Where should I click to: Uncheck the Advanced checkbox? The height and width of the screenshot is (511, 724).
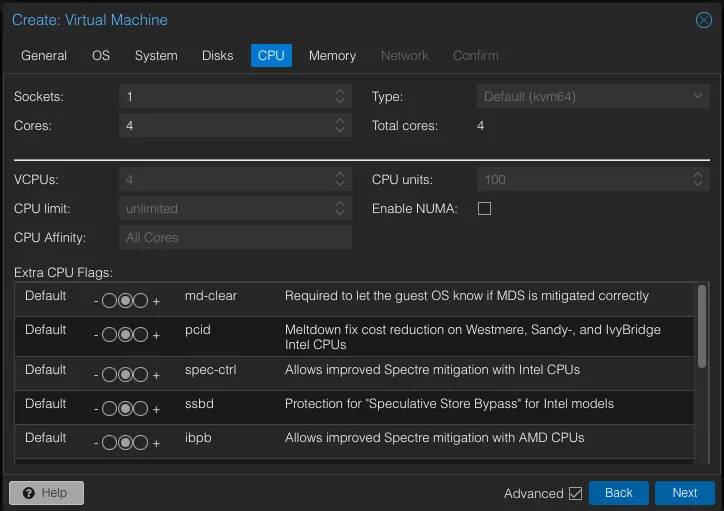(575, 493)
